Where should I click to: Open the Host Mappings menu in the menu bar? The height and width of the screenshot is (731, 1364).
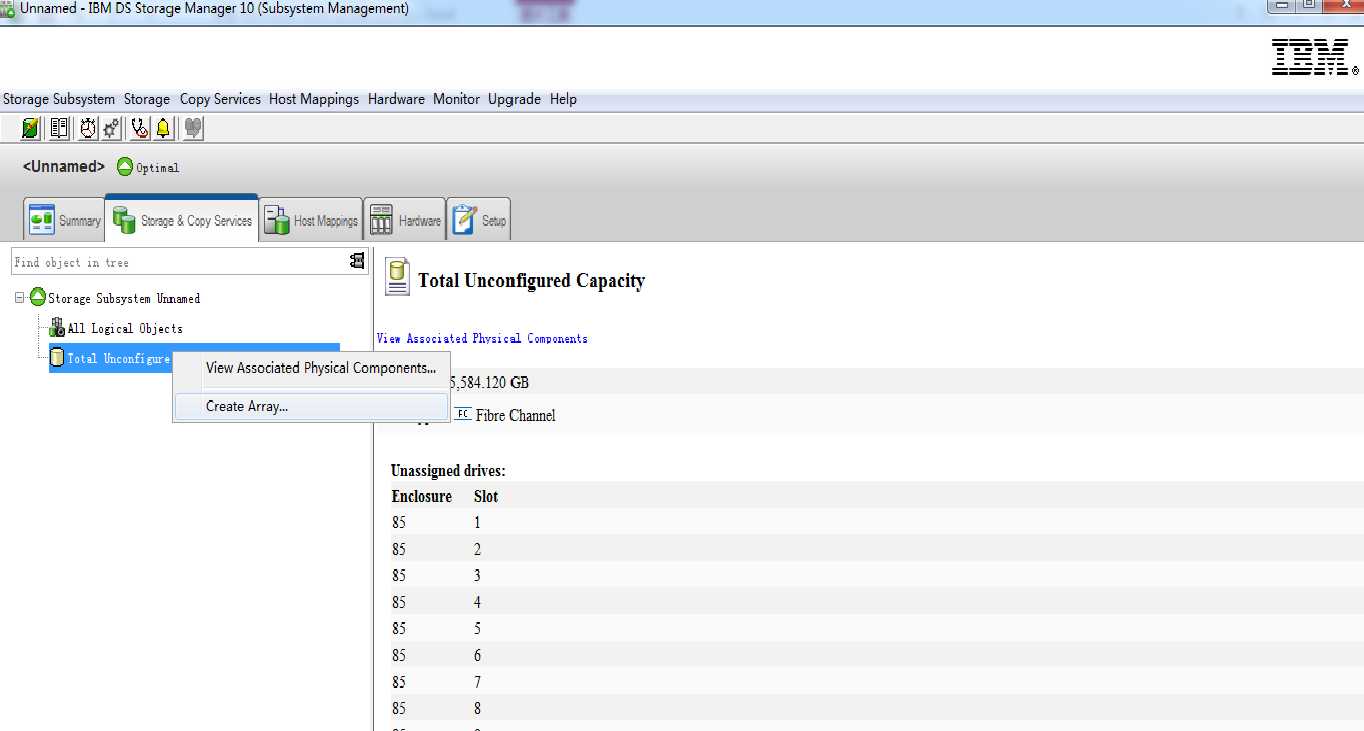coord(314,99)
